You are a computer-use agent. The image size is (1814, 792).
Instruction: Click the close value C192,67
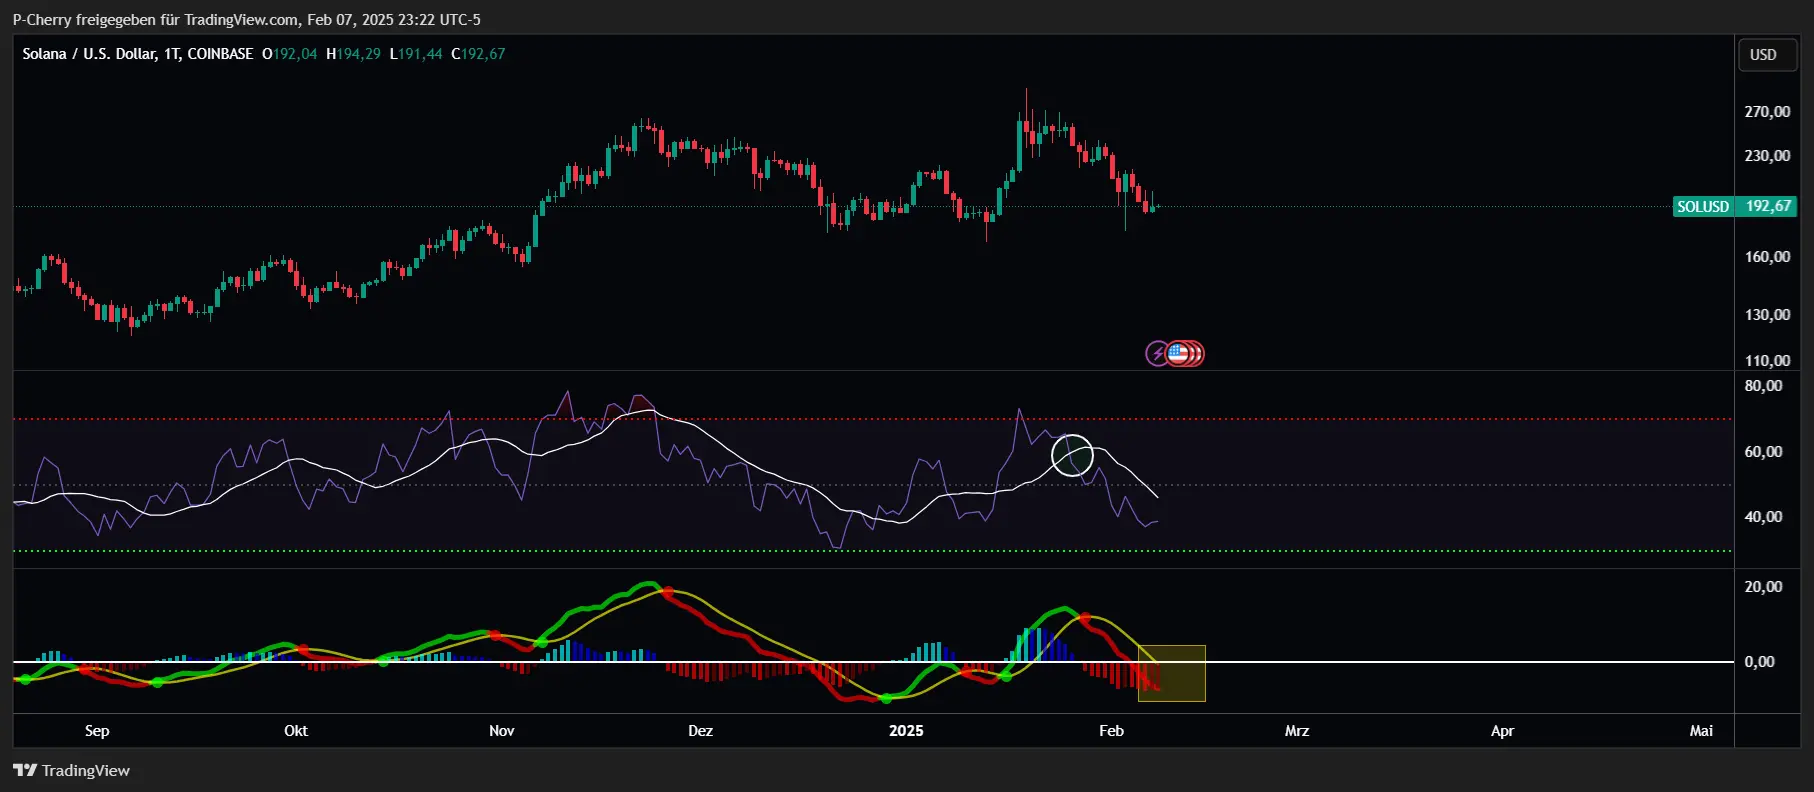pyautogui.click(x=479, y=54)
